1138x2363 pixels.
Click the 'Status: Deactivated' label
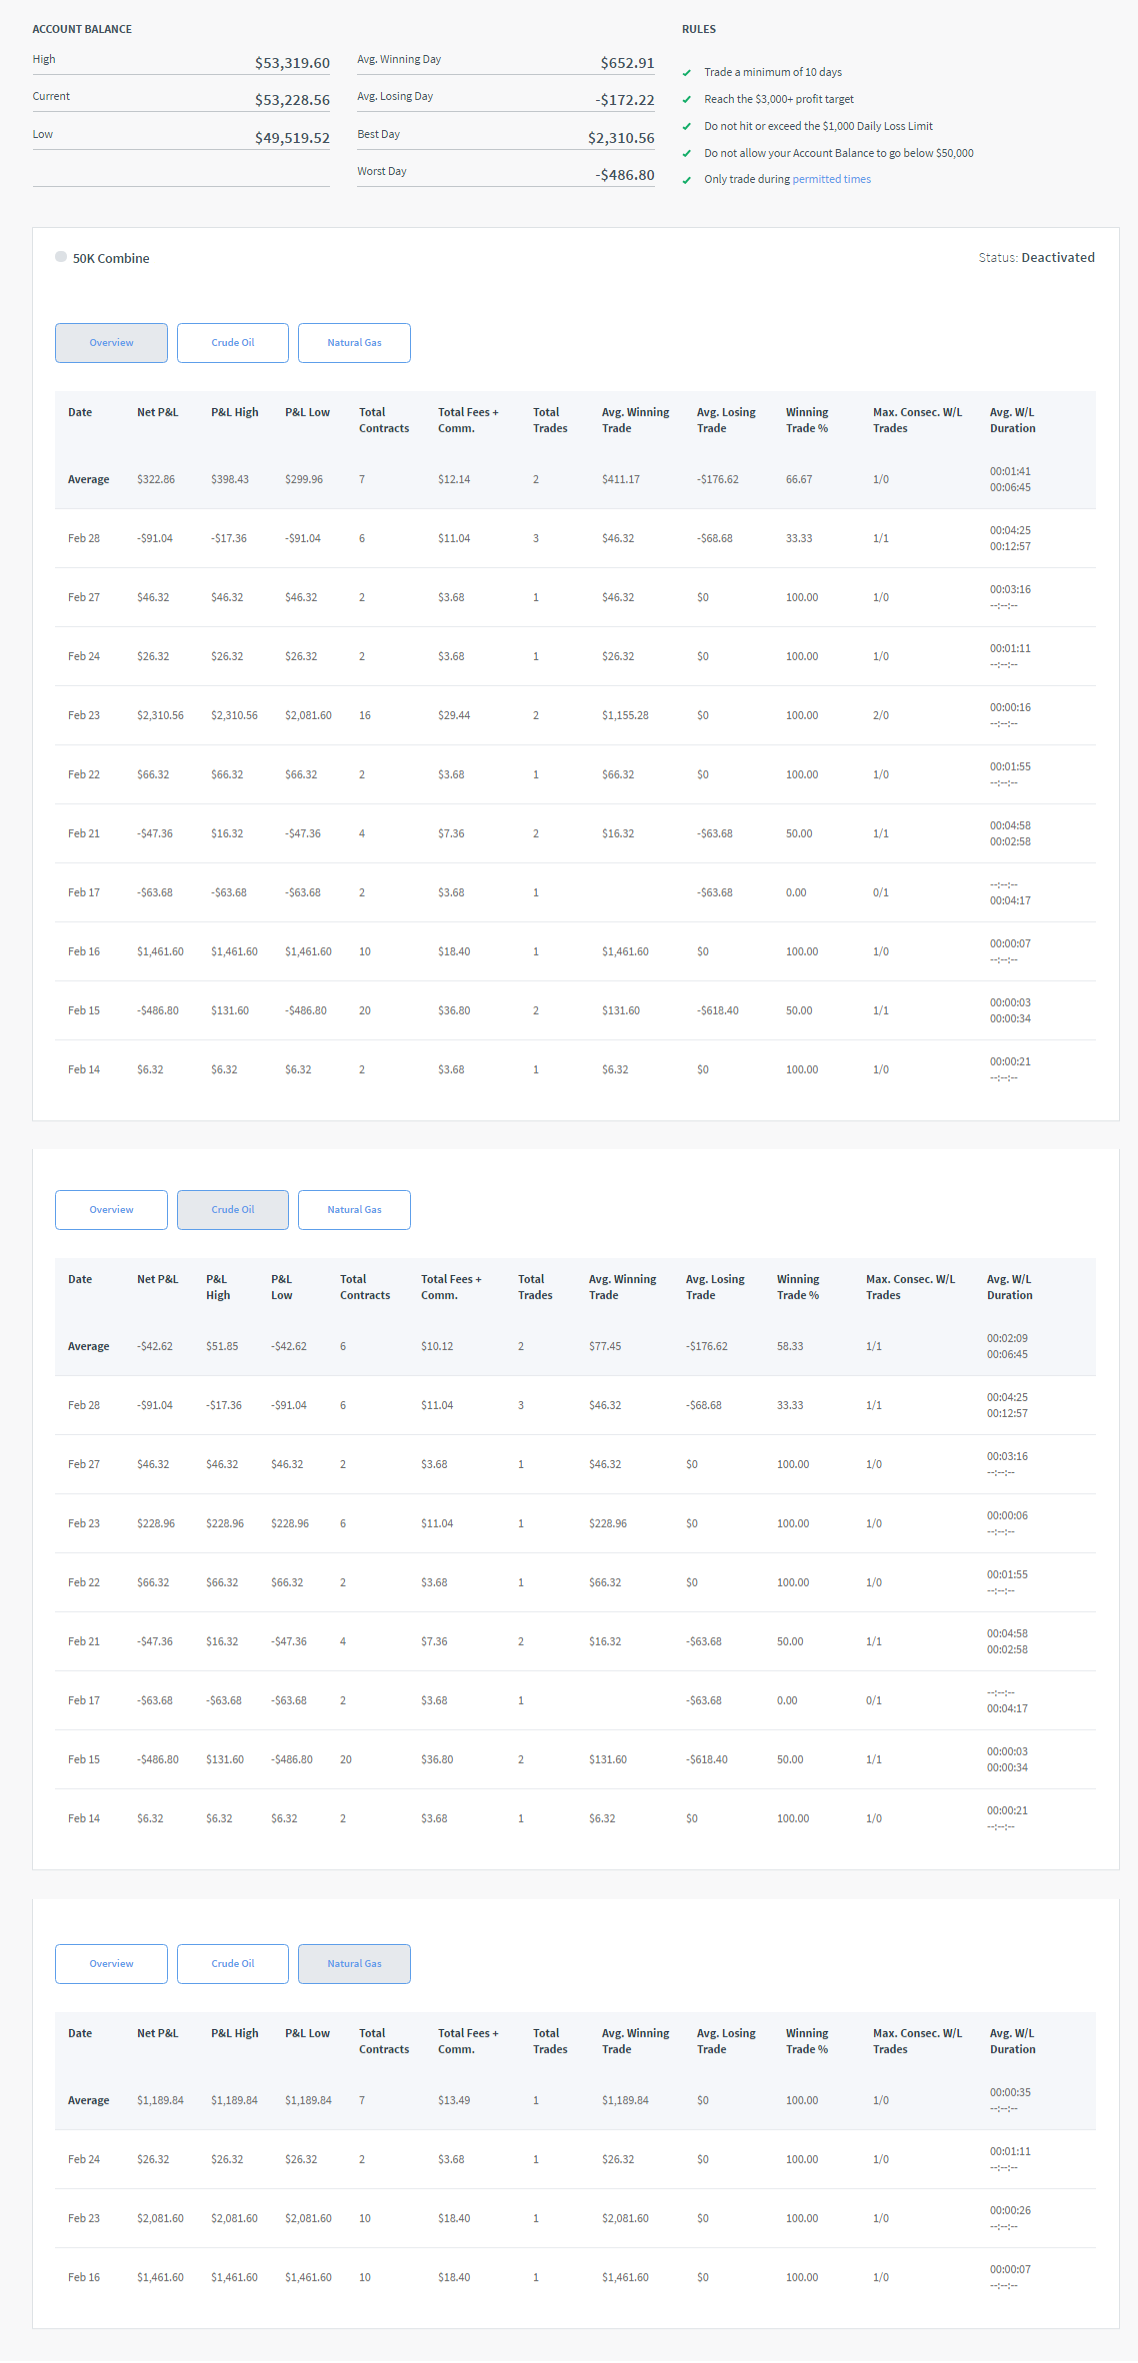tap(1036, 258)
